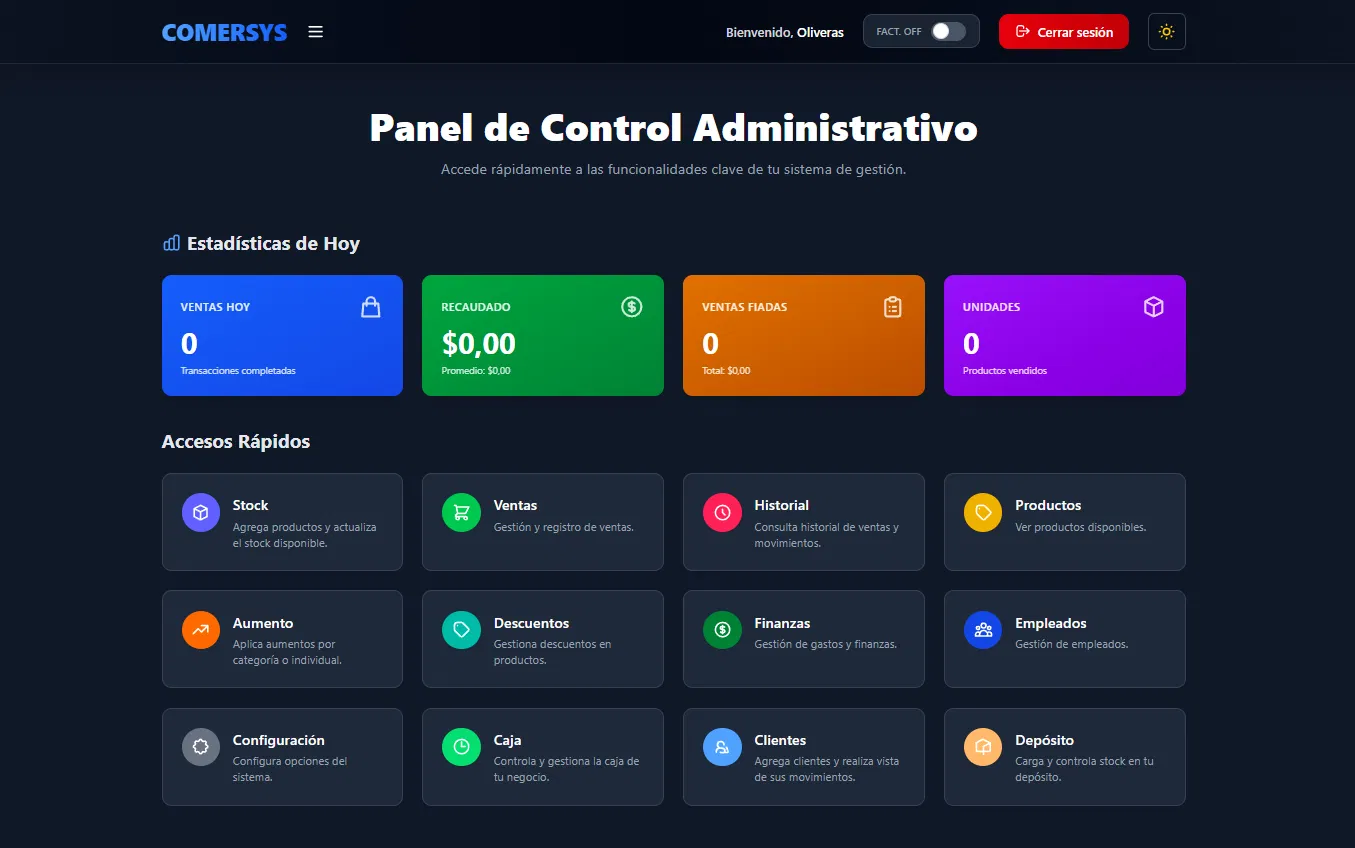Screen dimensions: 1355x848
Task: Click the VENTAS HOY label
Action: (x=215, y=307)
